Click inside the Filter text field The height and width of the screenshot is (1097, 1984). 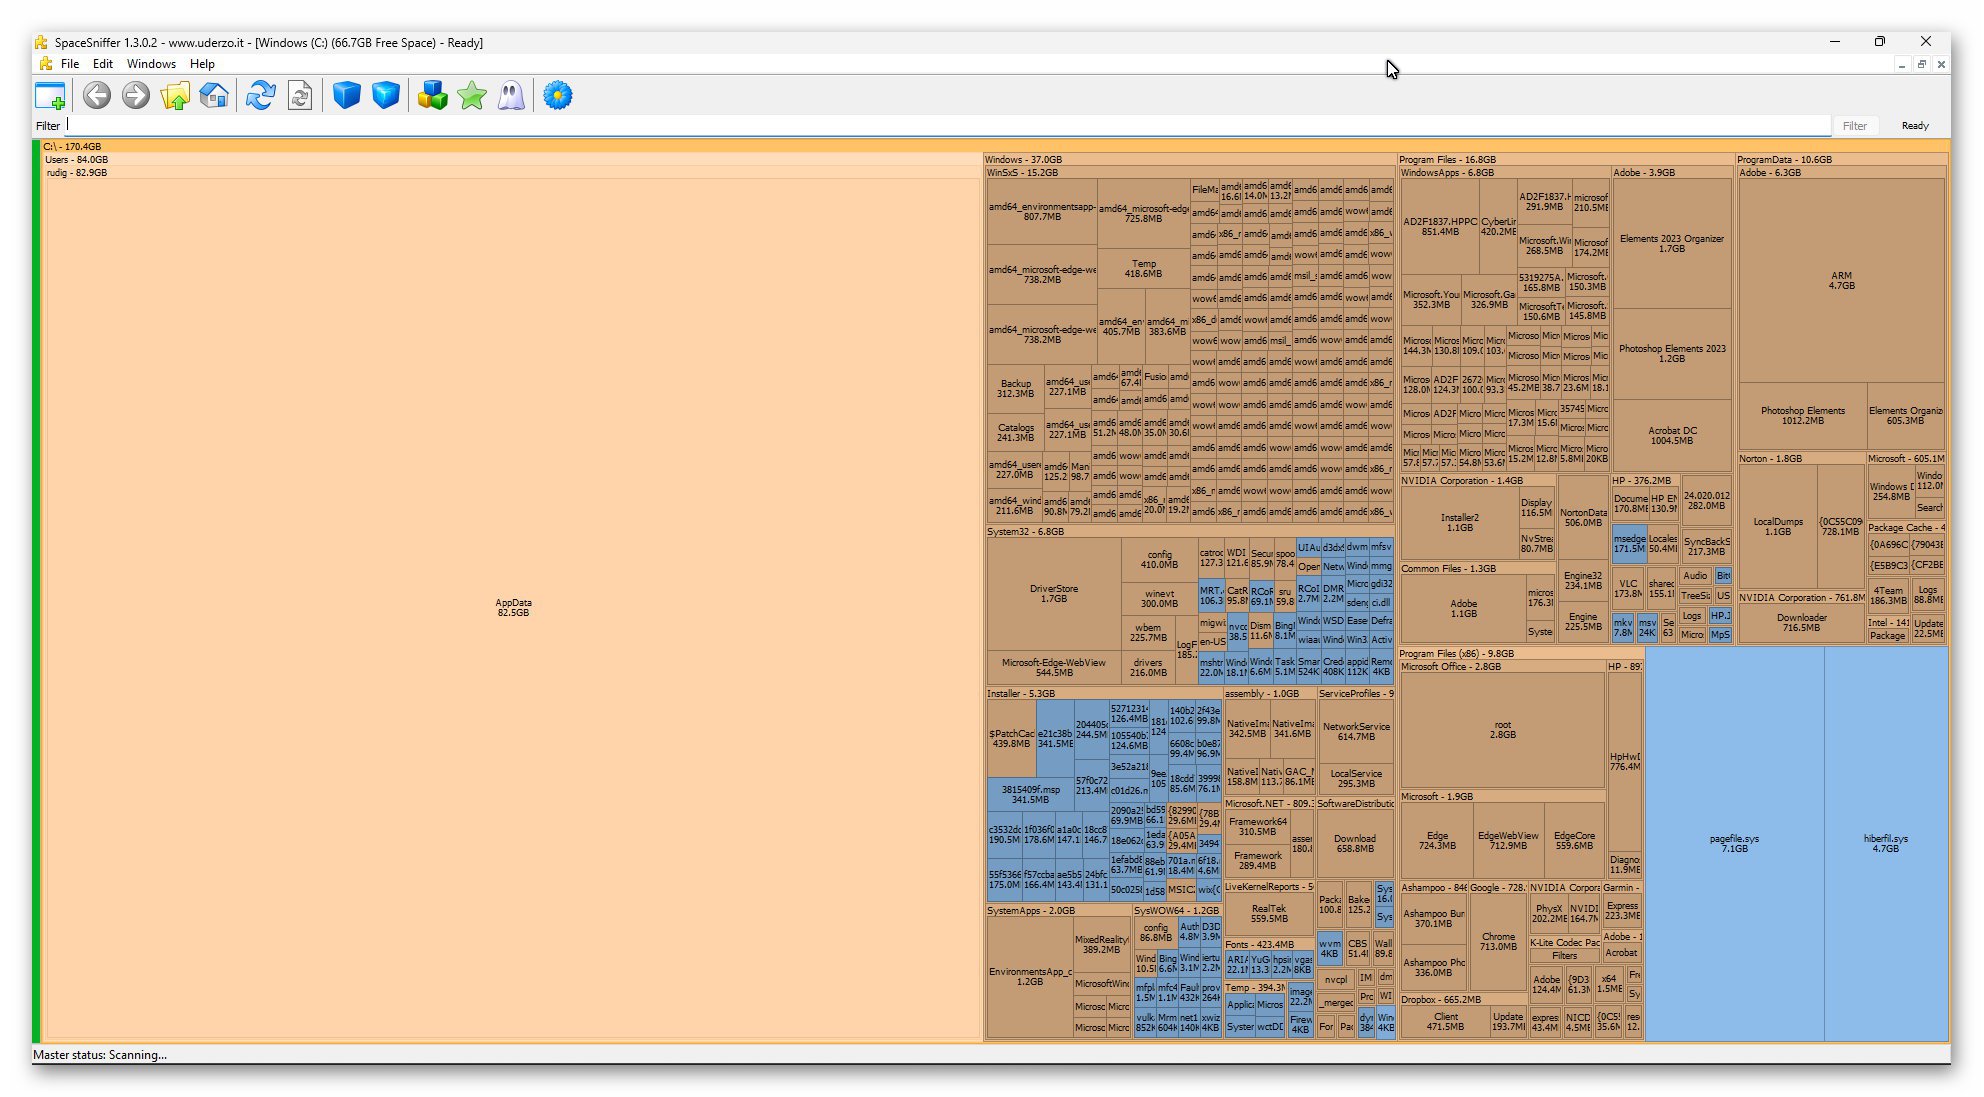(x=900, y=126)
